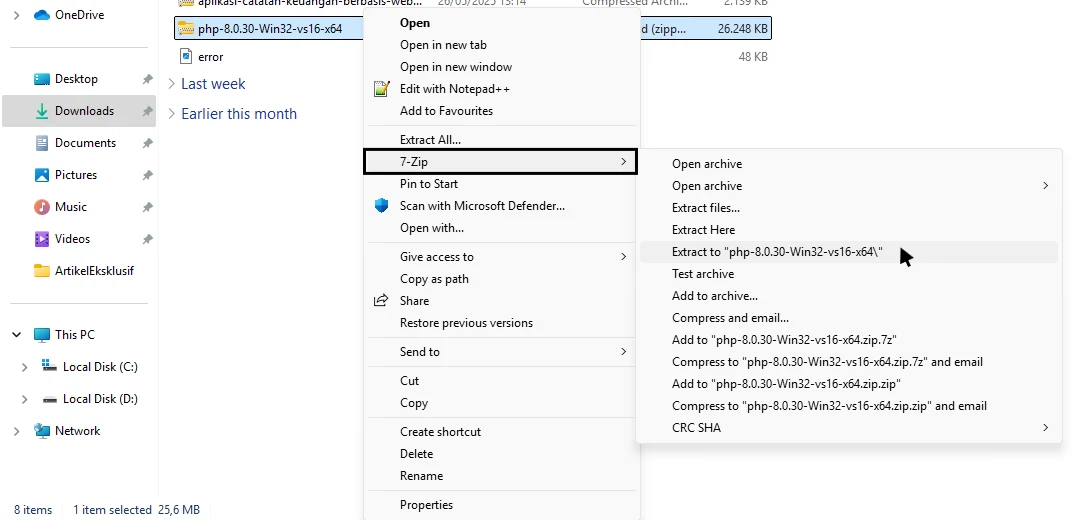Click the OneDrive cloud icon
Screen dimensions: 1086x520
(x=42, y=15)
